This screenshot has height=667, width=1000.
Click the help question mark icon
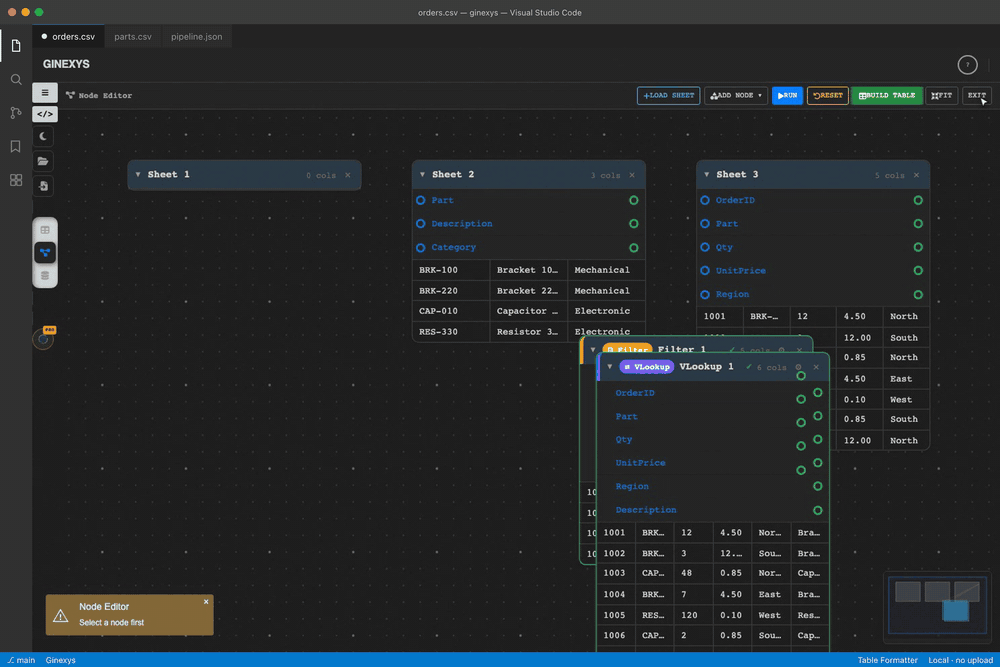[x=967, y=64]
